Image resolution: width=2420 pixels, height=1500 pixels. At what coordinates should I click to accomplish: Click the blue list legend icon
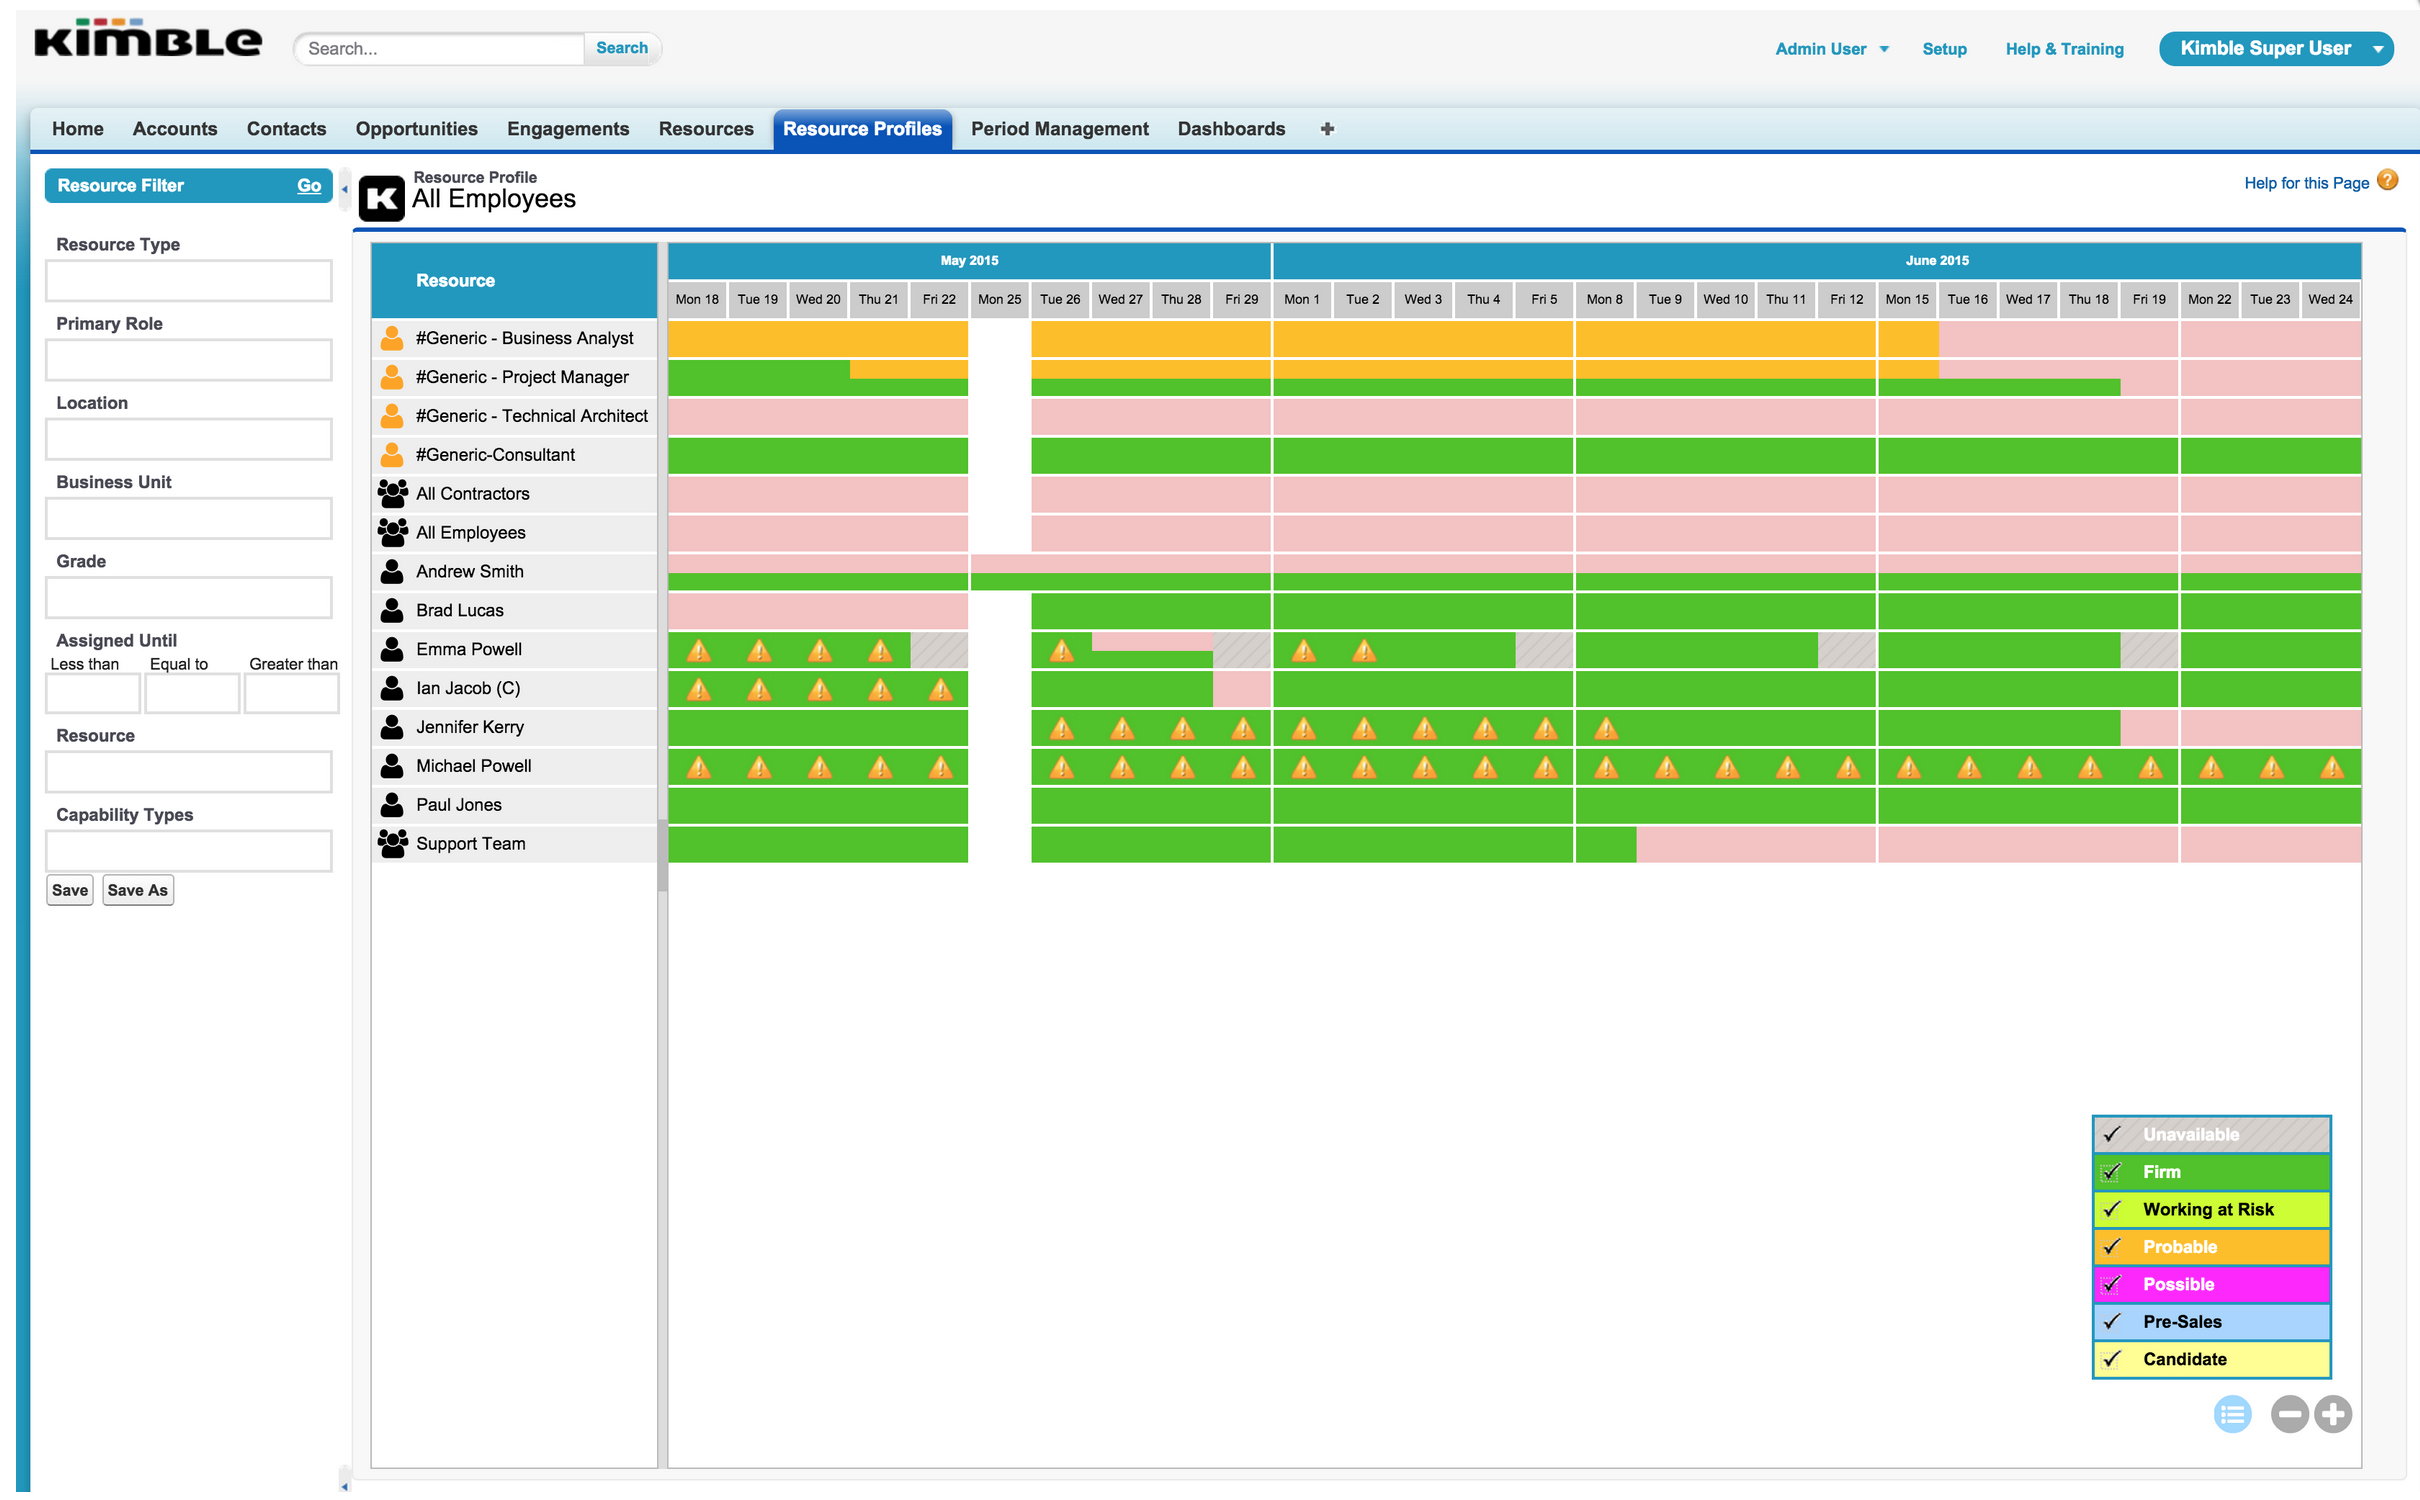2232,1414
